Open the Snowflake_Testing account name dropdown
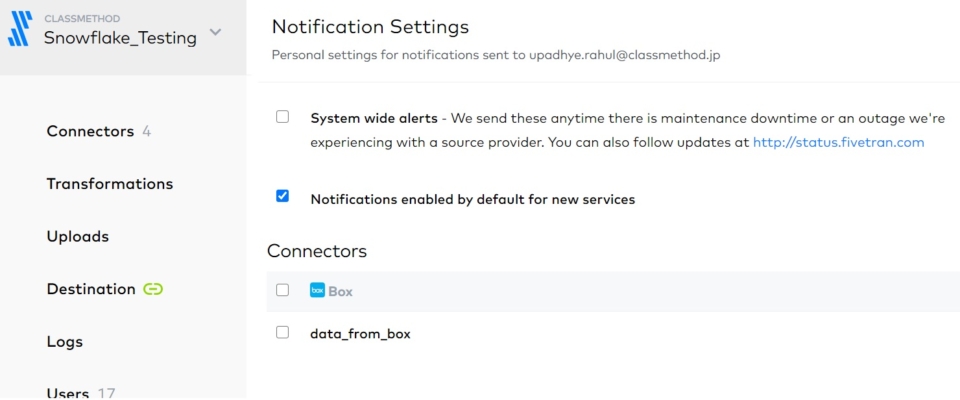Viewport: 960px width, 400px height. [120, 37]
